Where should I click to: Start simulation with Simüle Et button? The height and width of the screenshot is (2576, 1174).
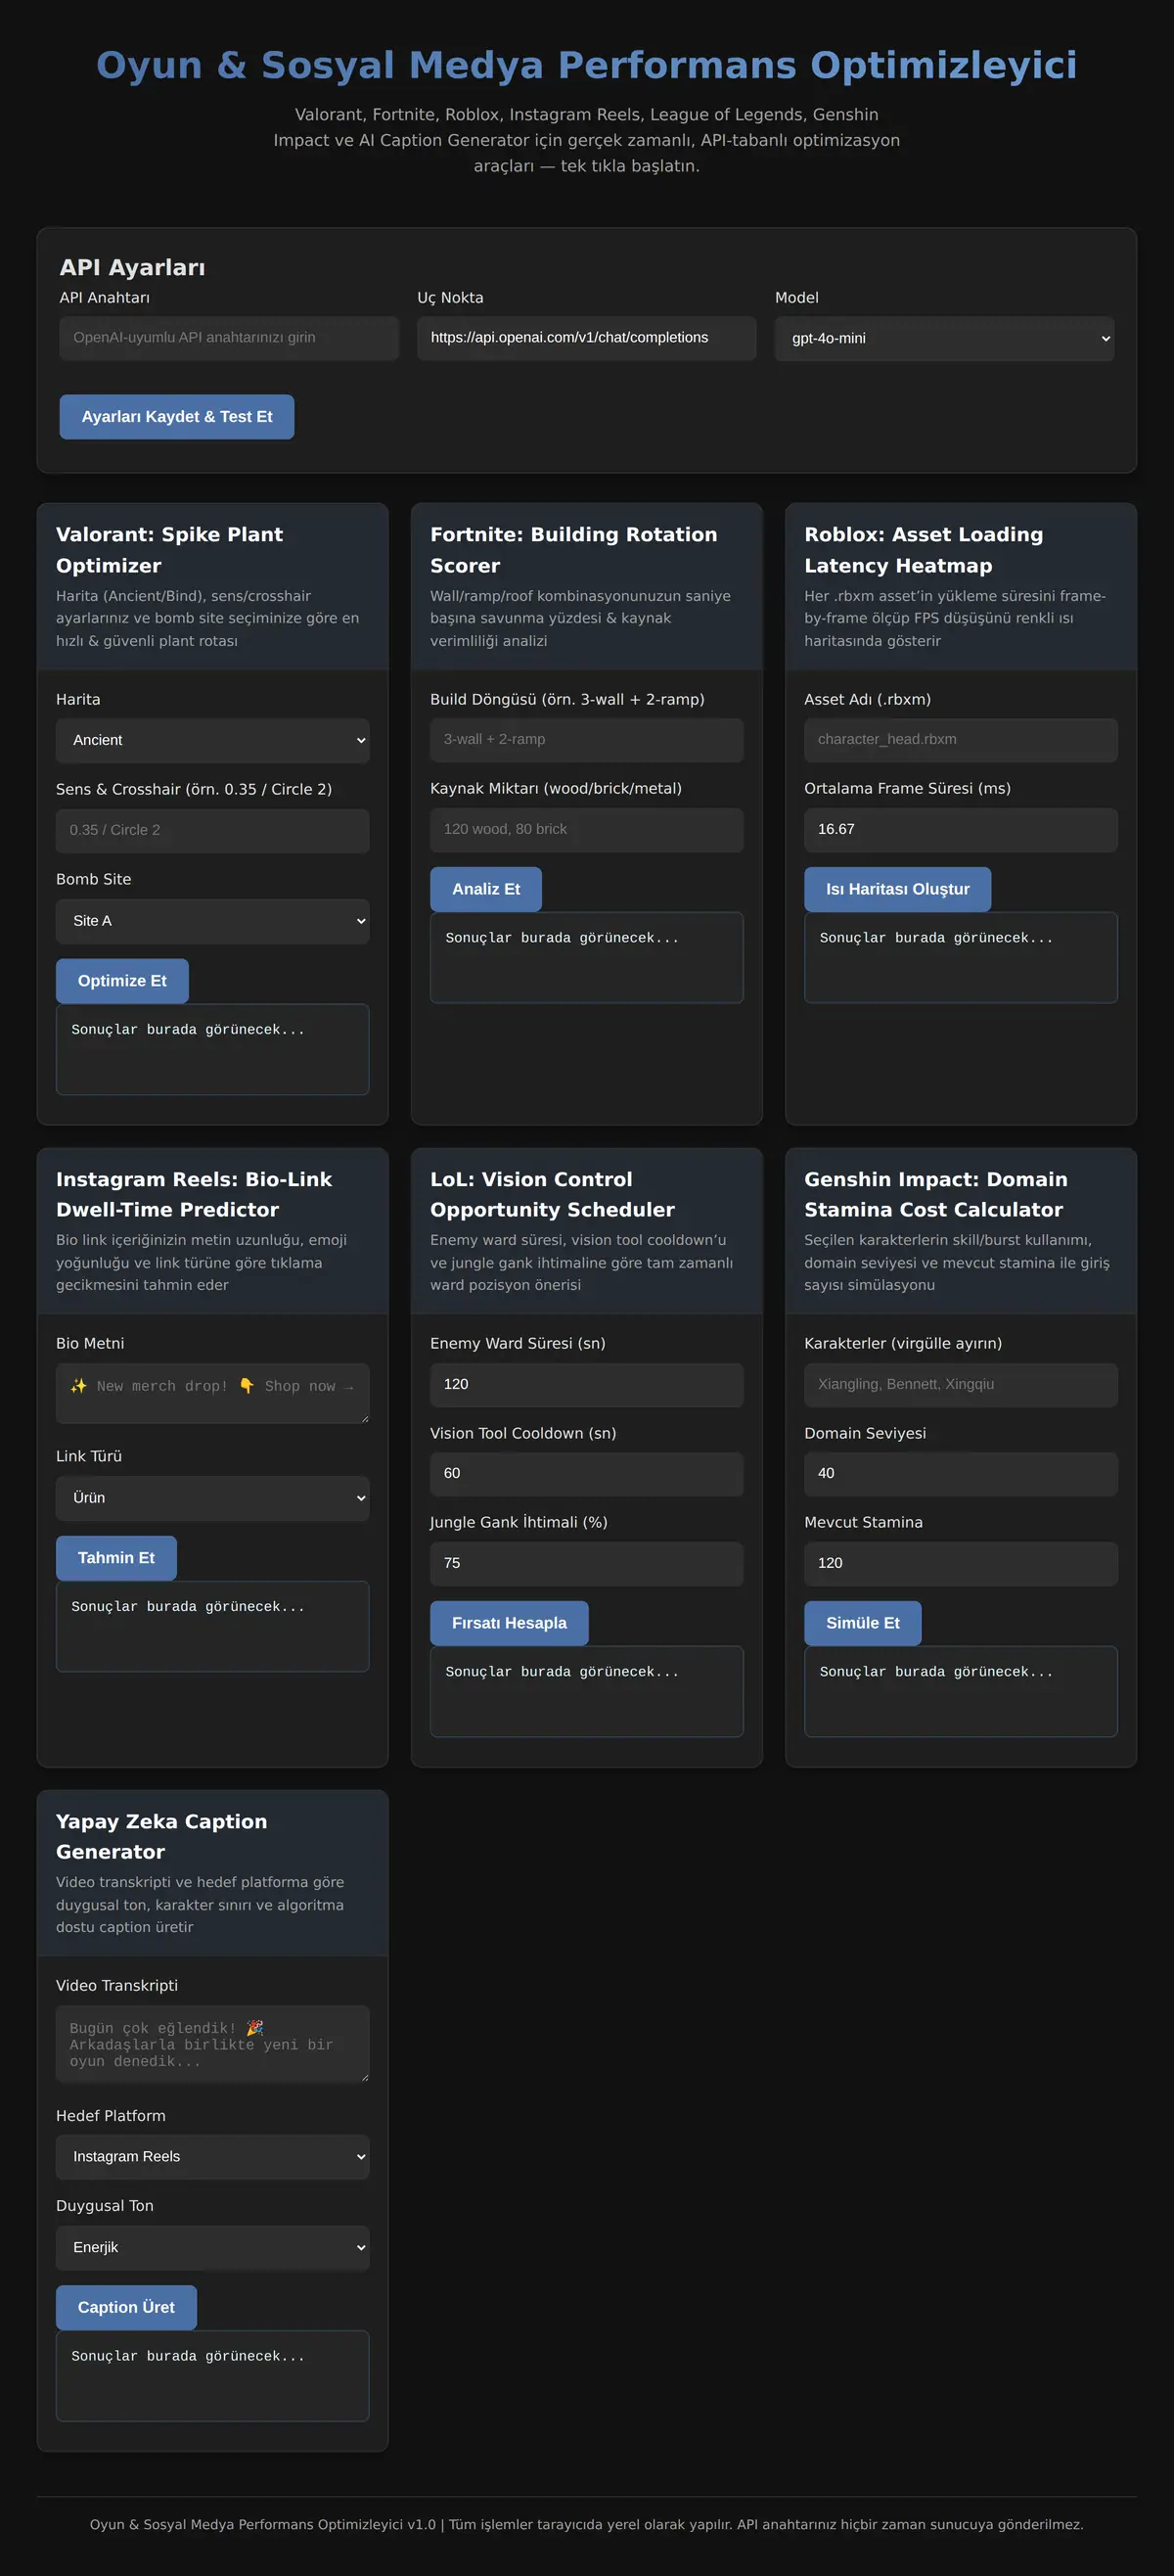(863, 1623)
